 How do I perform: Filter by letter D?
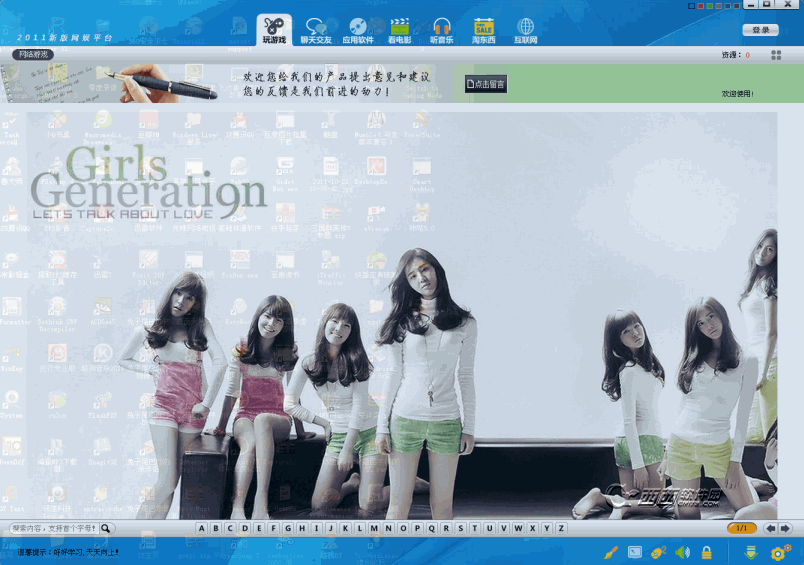[245, 528]
